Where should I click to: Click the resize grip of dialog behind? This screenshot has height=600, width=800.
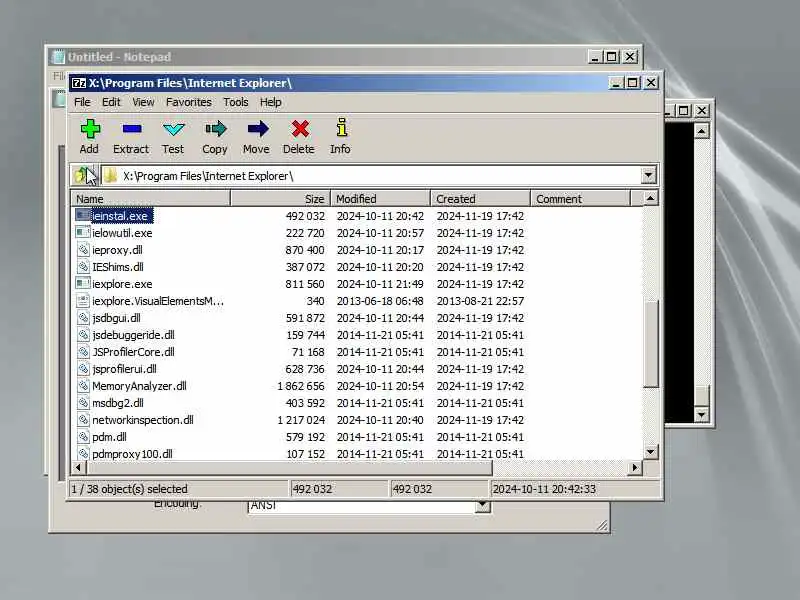(602, 525)
